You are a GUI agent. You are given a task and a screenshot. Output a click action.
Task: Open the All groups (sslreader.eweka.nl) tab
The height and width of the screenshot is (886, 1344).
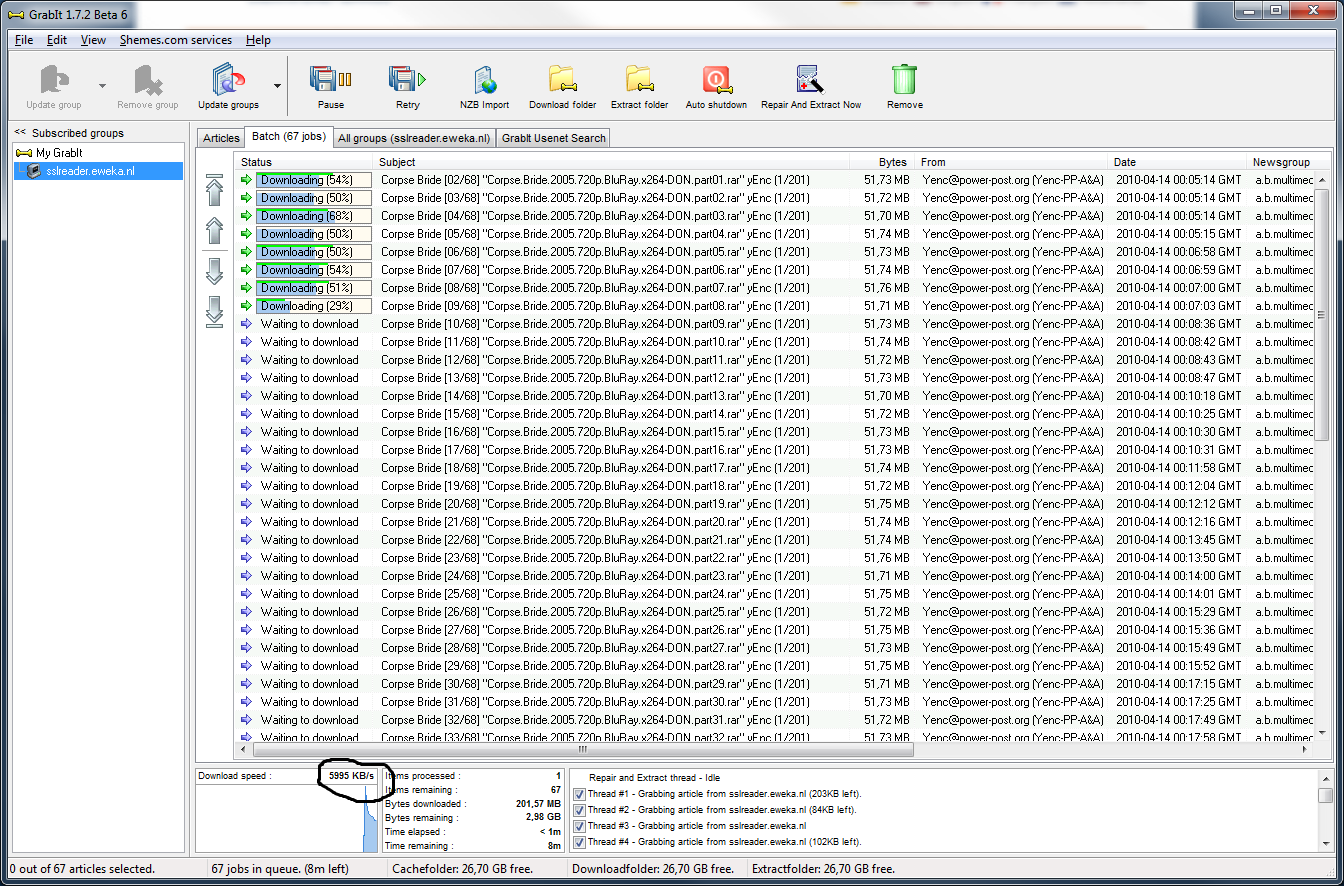[414, 138]
